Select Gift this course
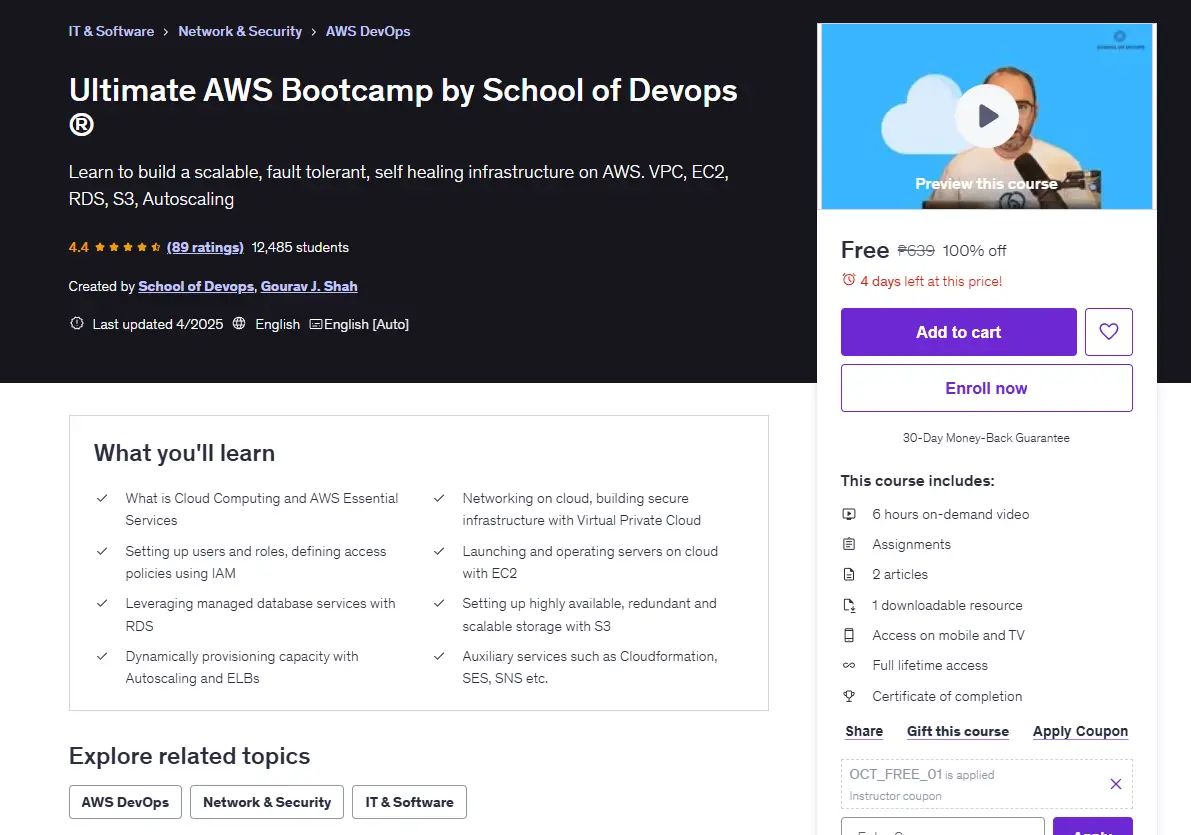 pyautogui.click(x=958, y=731)
